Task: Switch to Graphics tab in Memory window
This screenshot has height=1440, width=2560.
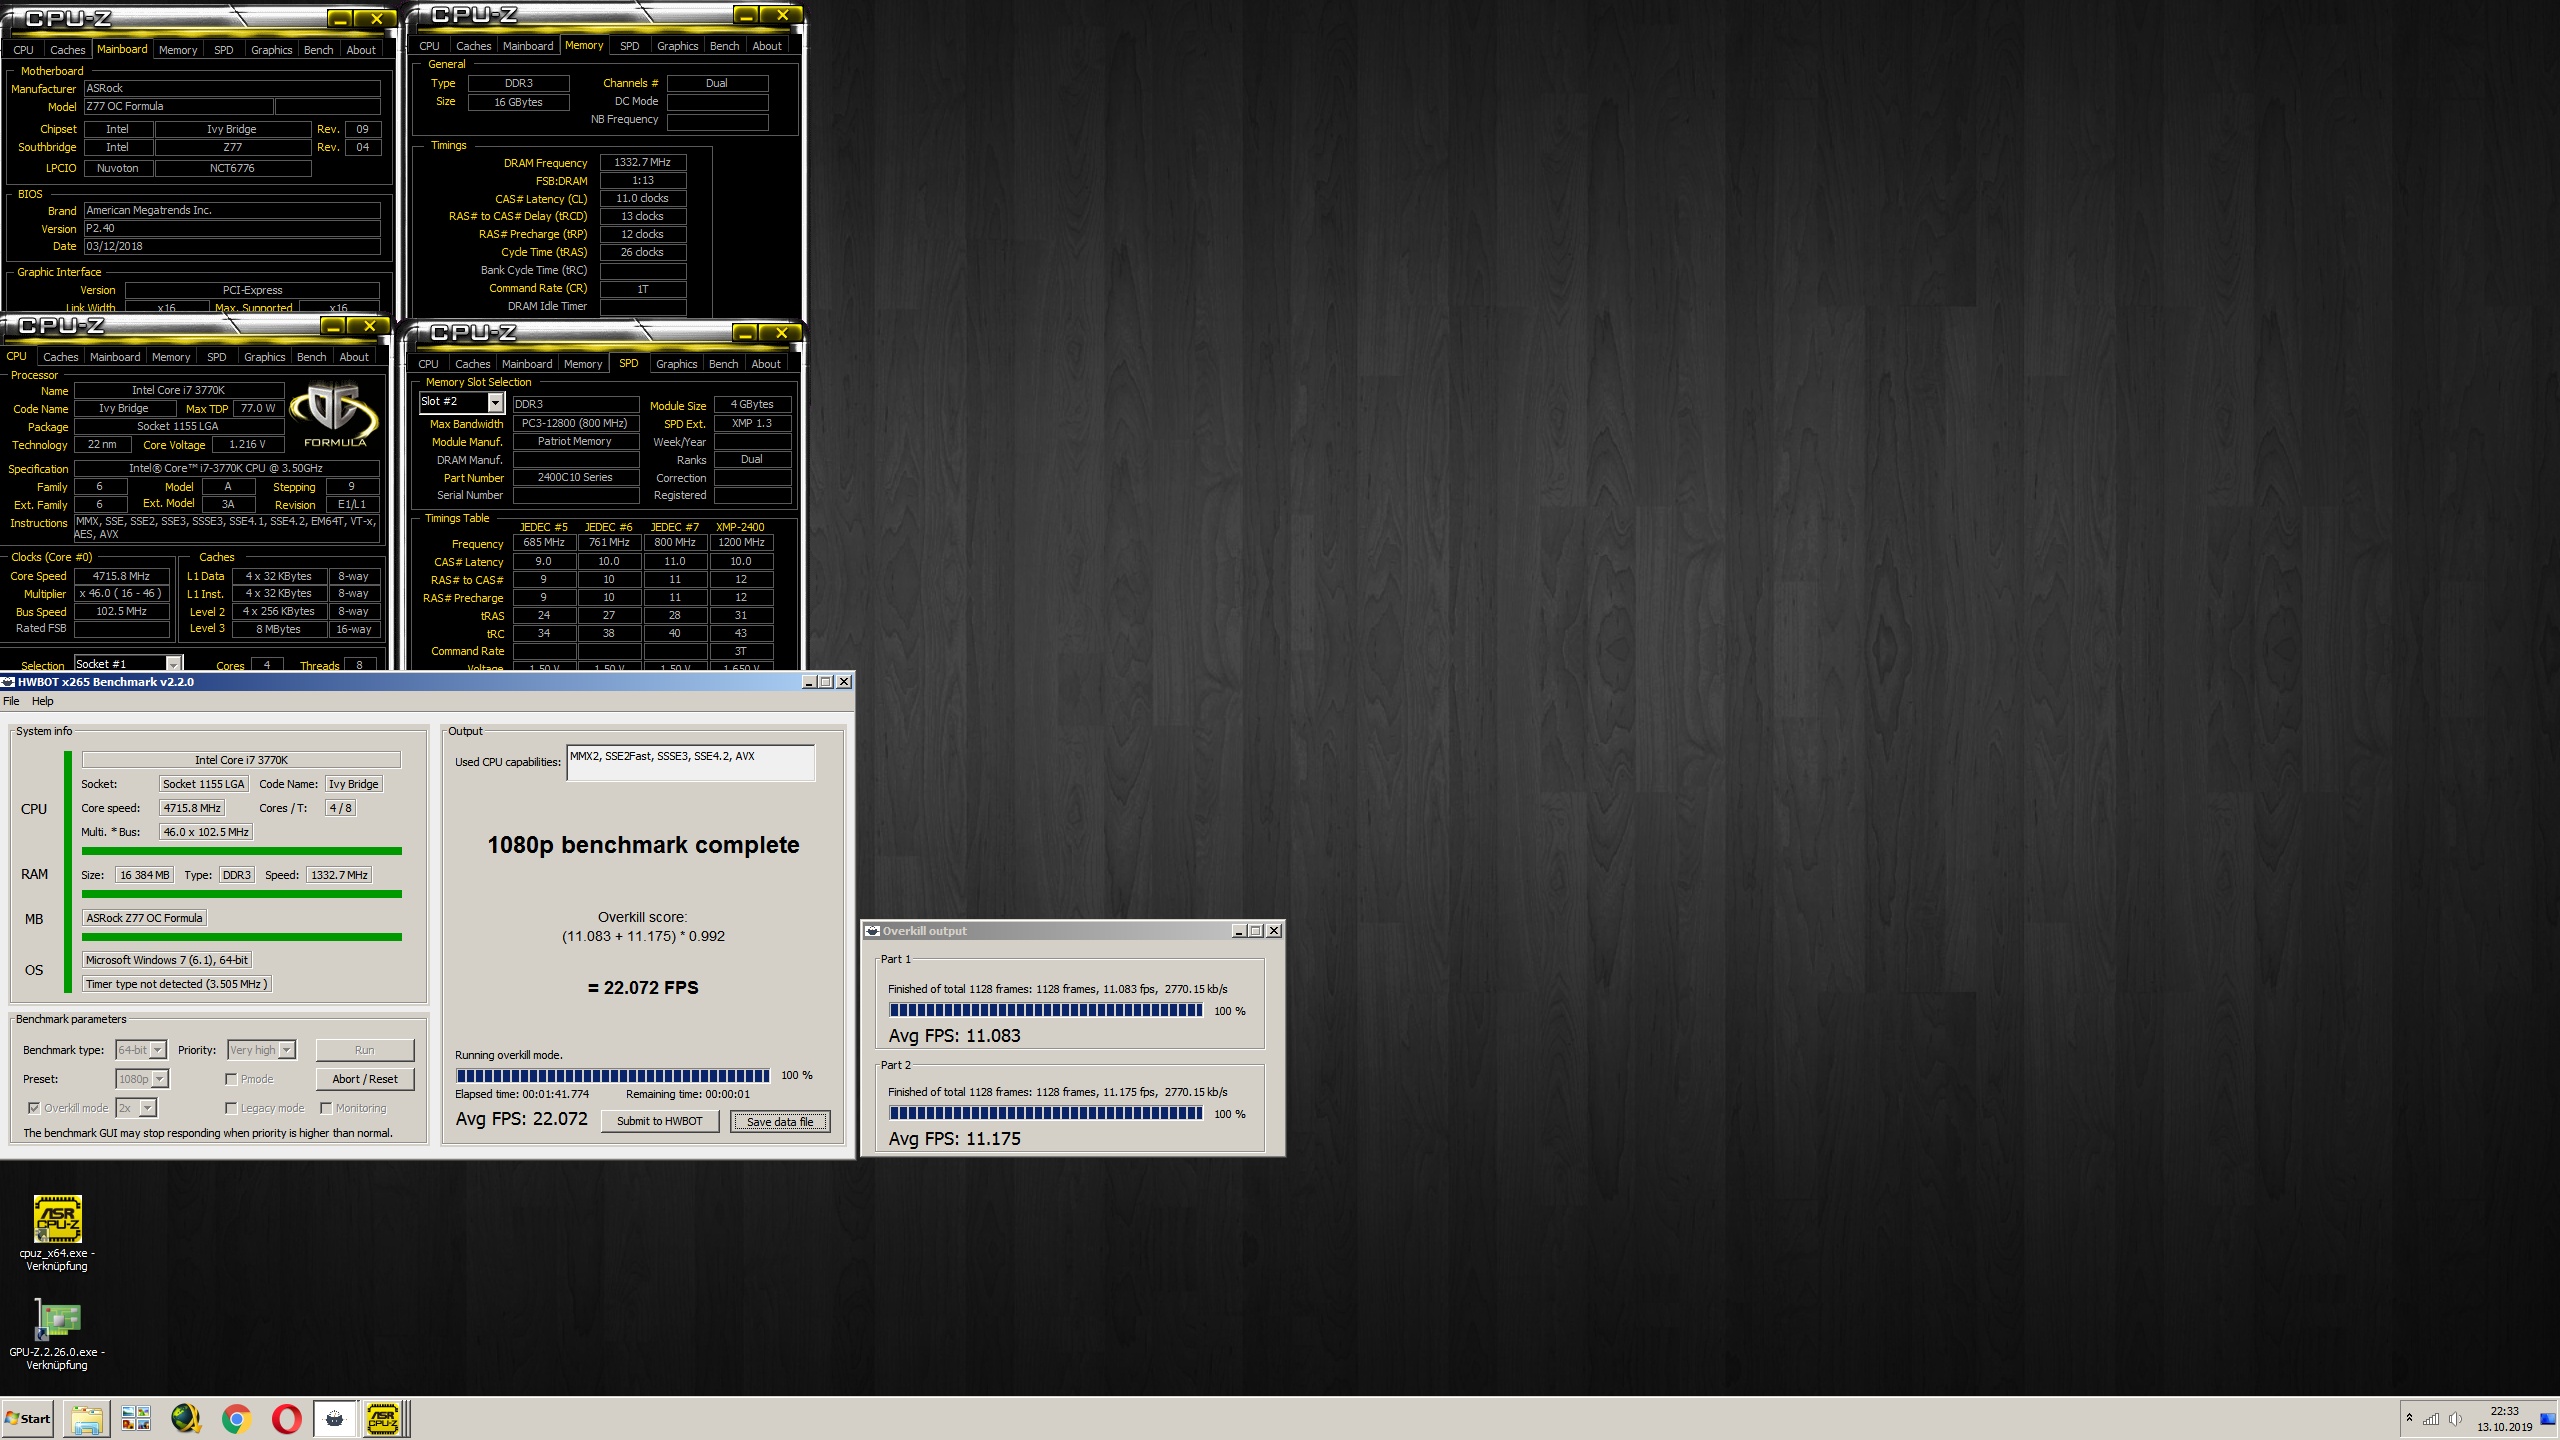Action: coord(677,46)
